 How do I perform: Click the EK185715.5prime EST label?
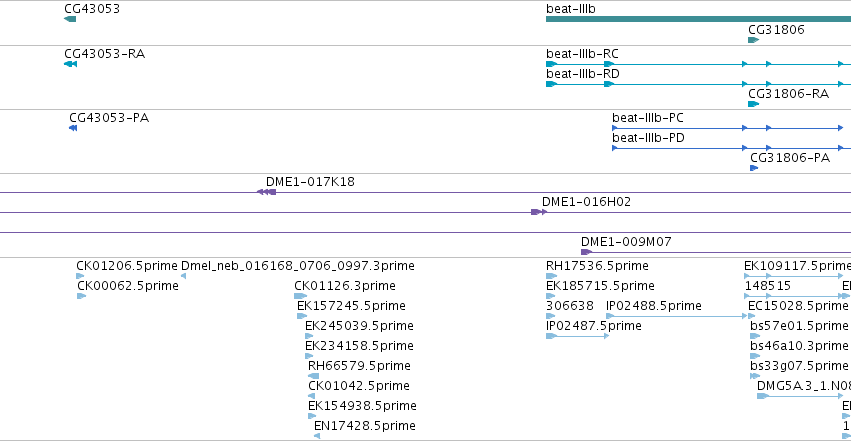pyautogui.click(x=600, y=286)
